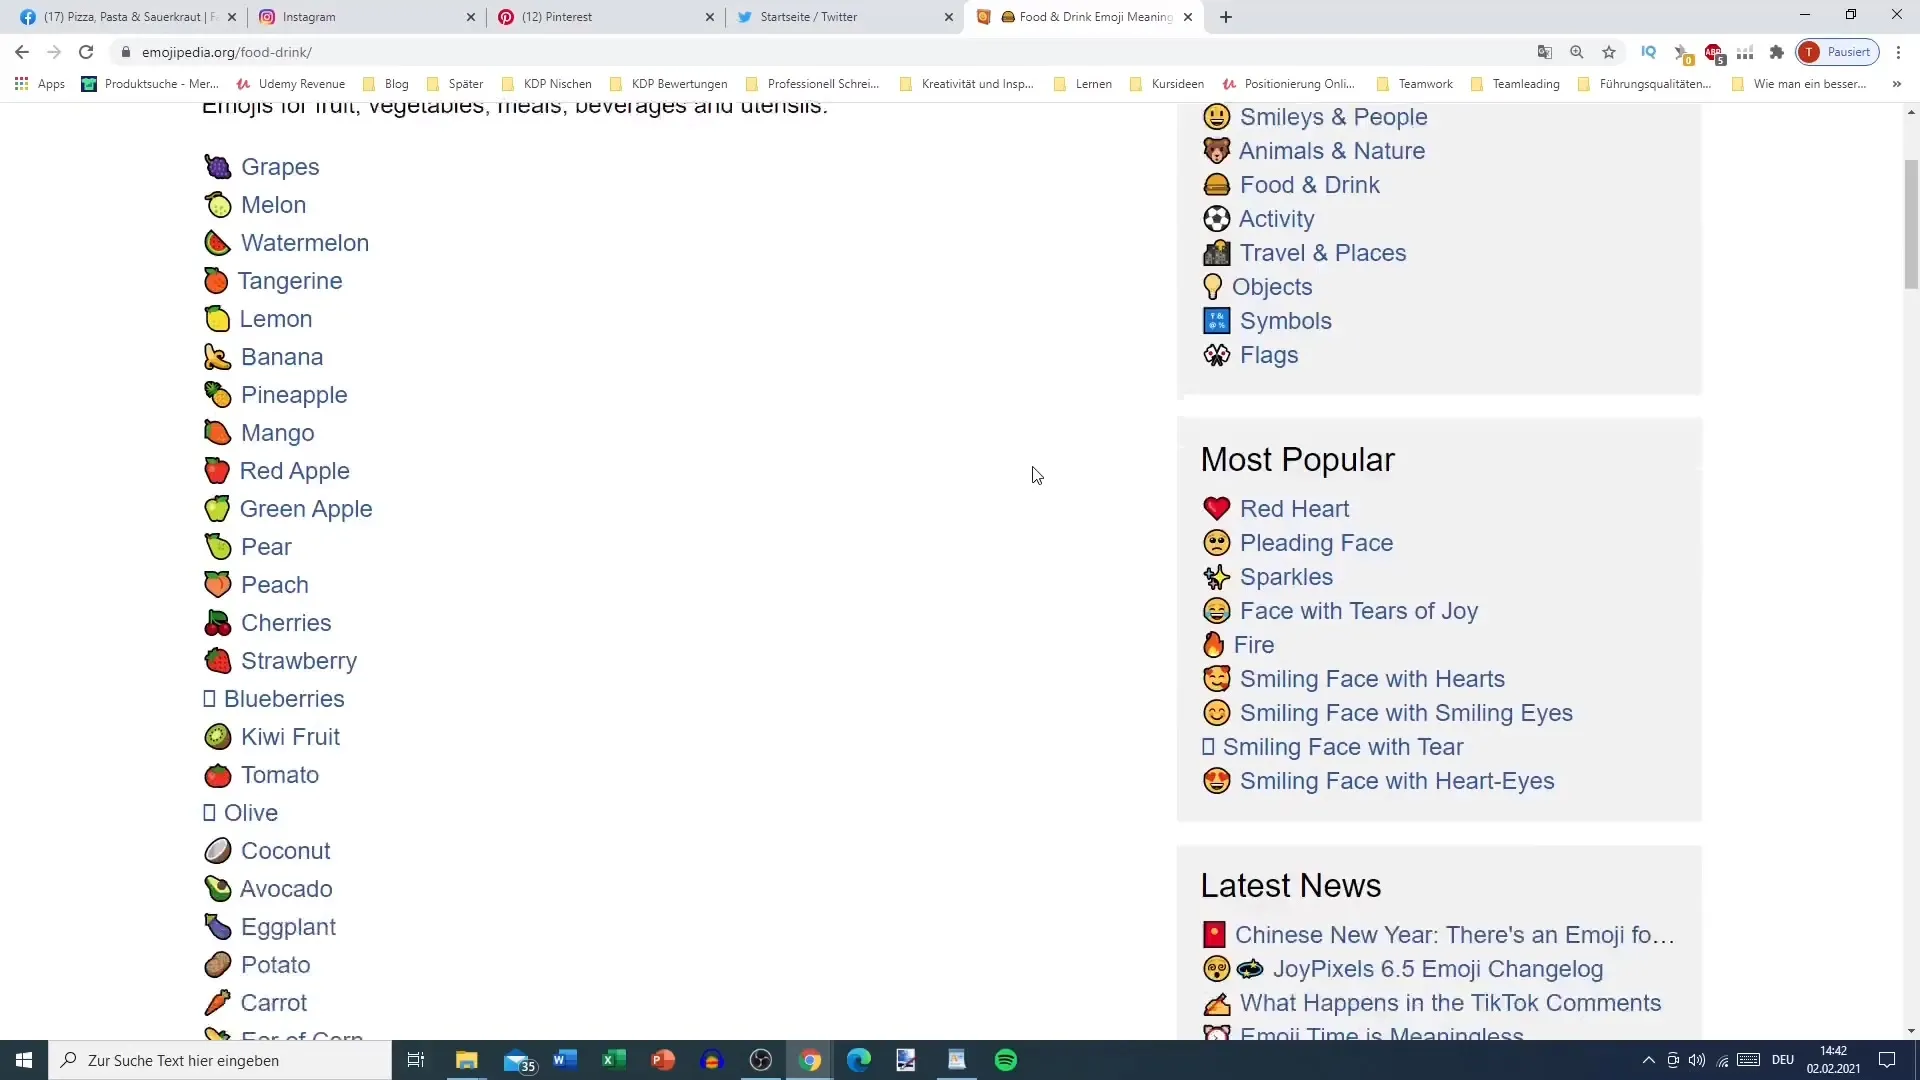Open File Explorer from the taskbar

[467, 1060]
